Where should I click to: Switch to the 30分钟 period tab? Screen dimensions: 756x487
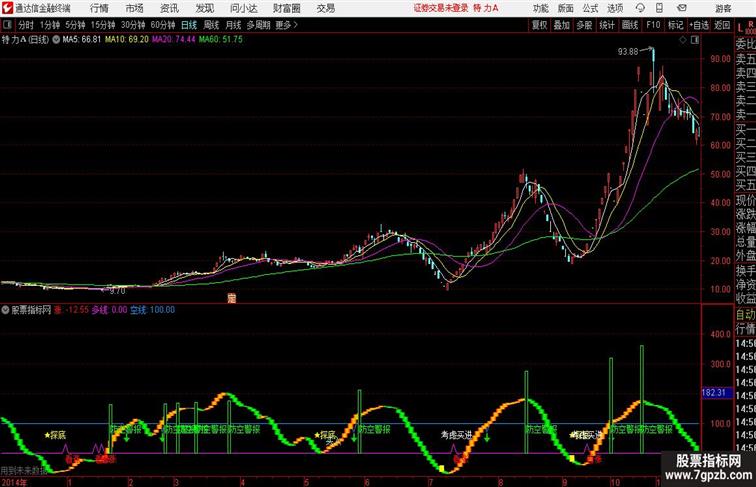(x=133, y=25)
